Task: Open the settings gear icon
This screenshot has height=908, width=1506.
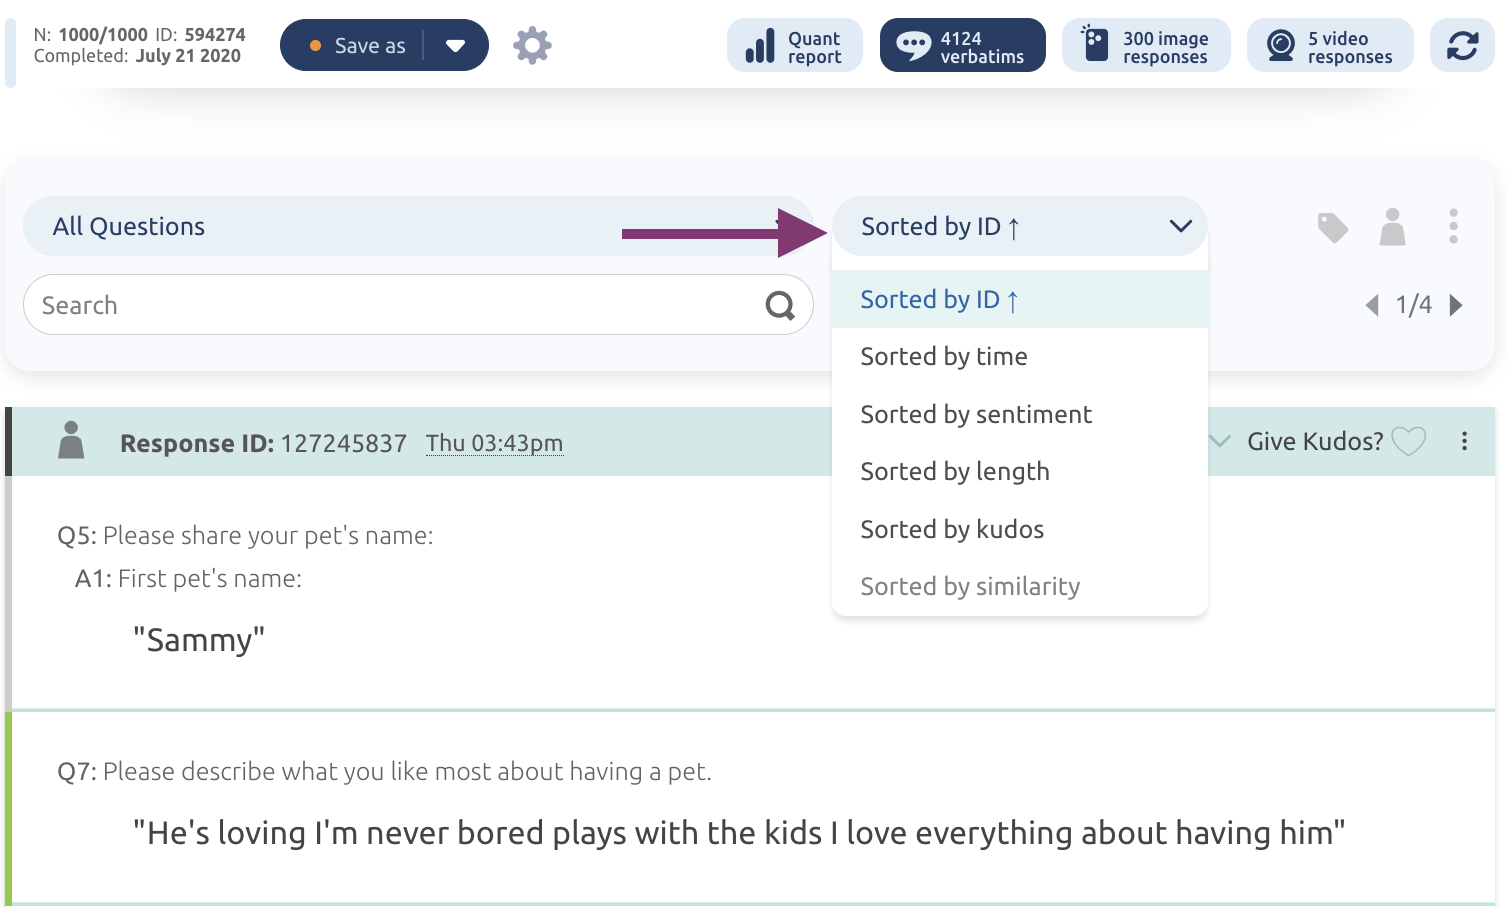Action: (x=532, y=46)
